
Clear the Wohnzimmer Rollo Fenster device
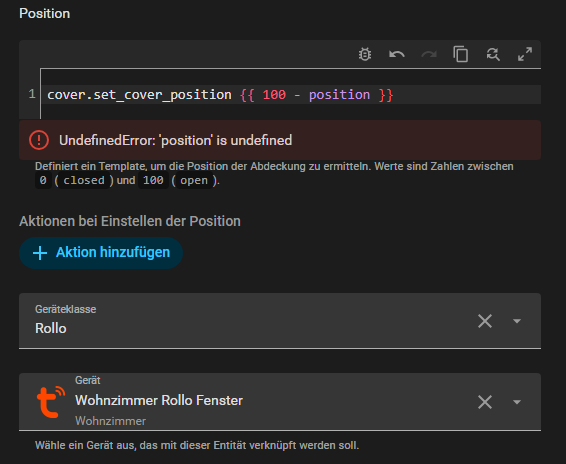pyautogui.click(x=485, y=402)
